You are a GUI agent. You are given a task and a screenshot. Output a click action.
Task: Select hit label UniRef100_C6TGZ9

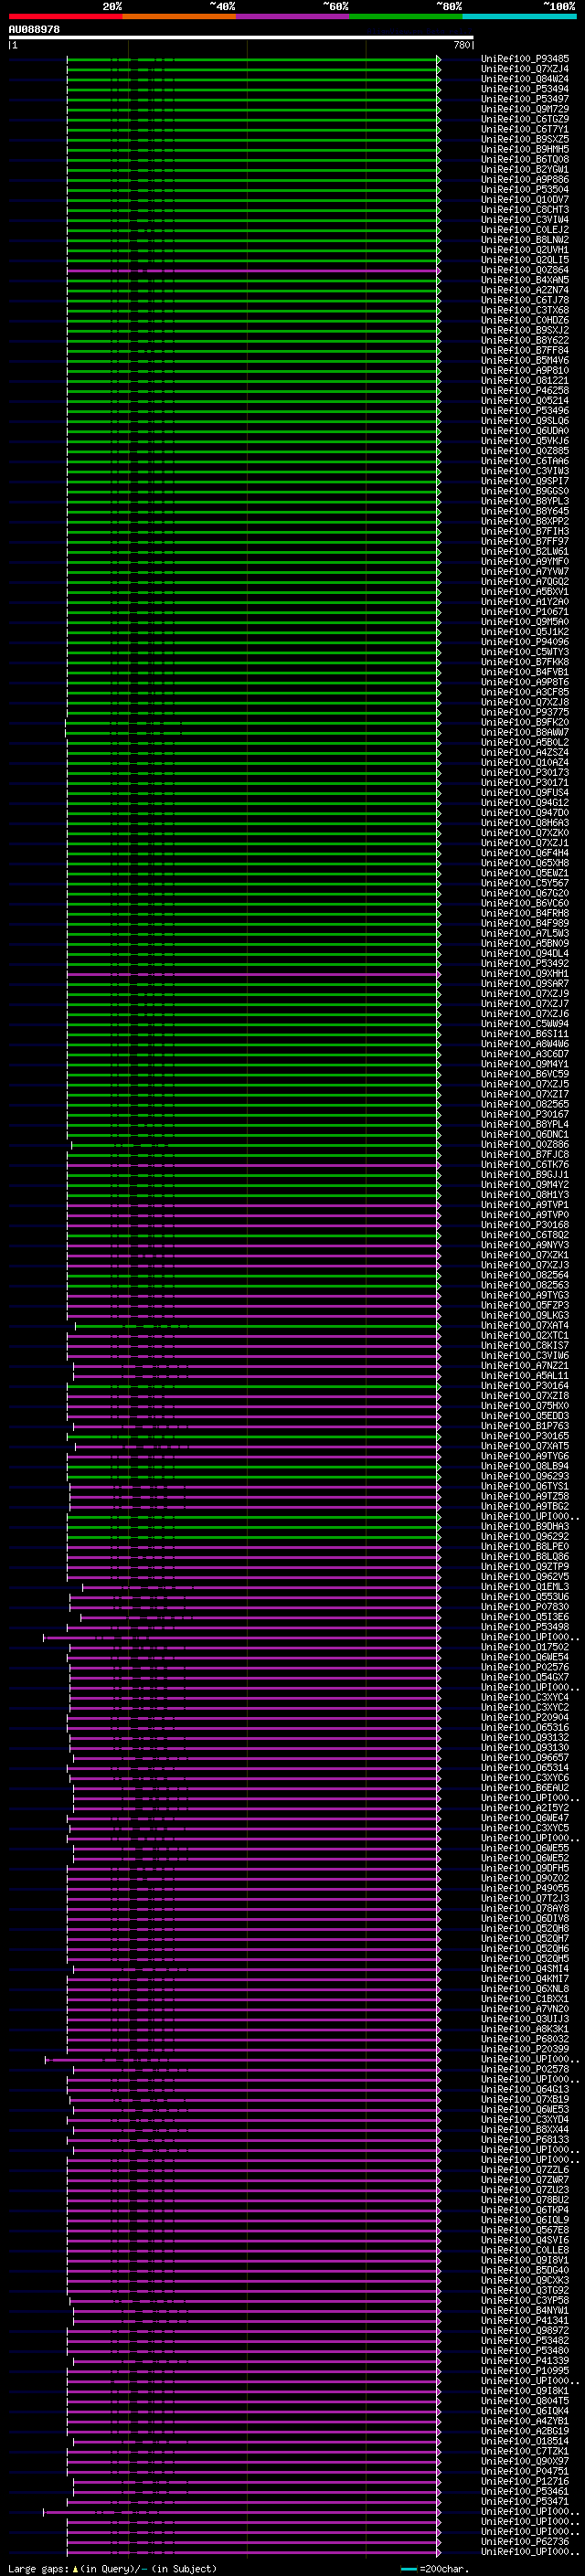pyautogui.click(x=525, y=119)
